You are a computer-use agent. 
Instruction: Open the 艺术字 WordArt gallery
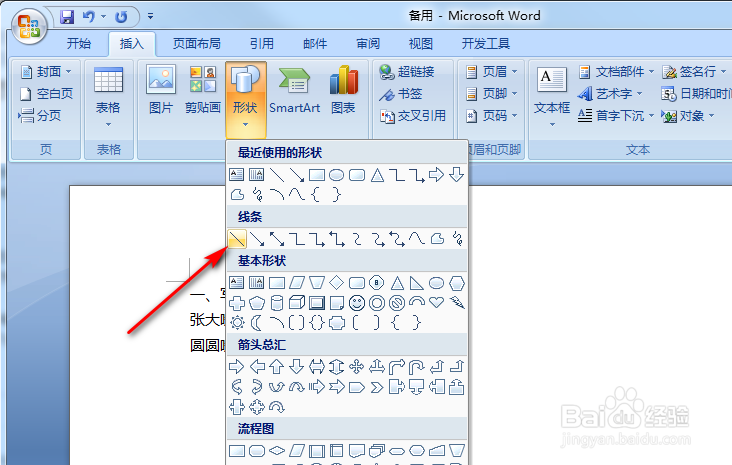point(610,94)
